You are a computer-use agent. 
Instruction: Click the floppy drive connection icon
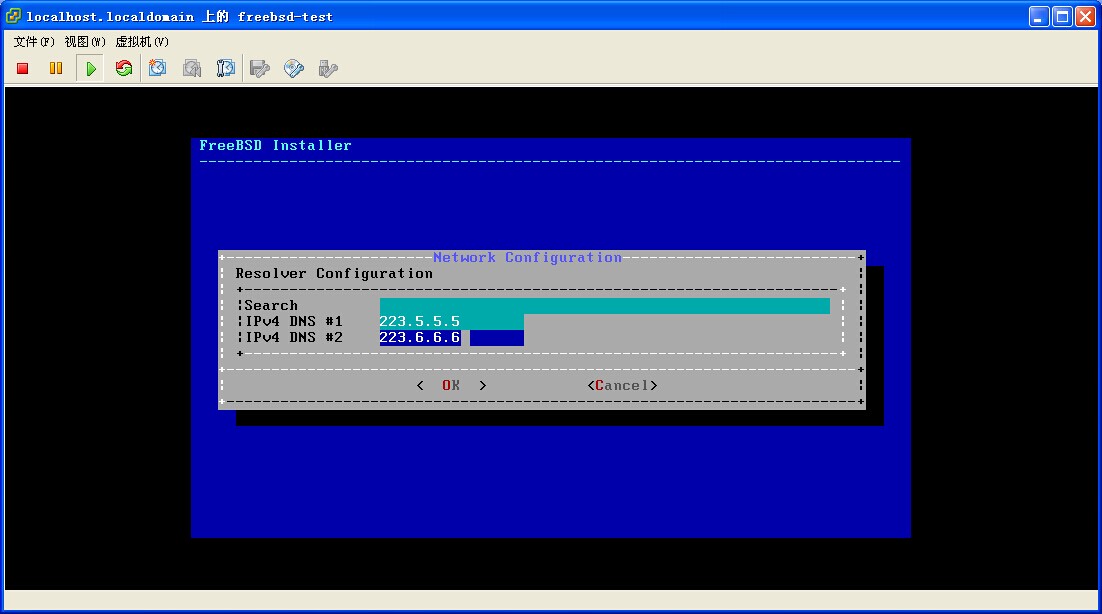(260, 68)
